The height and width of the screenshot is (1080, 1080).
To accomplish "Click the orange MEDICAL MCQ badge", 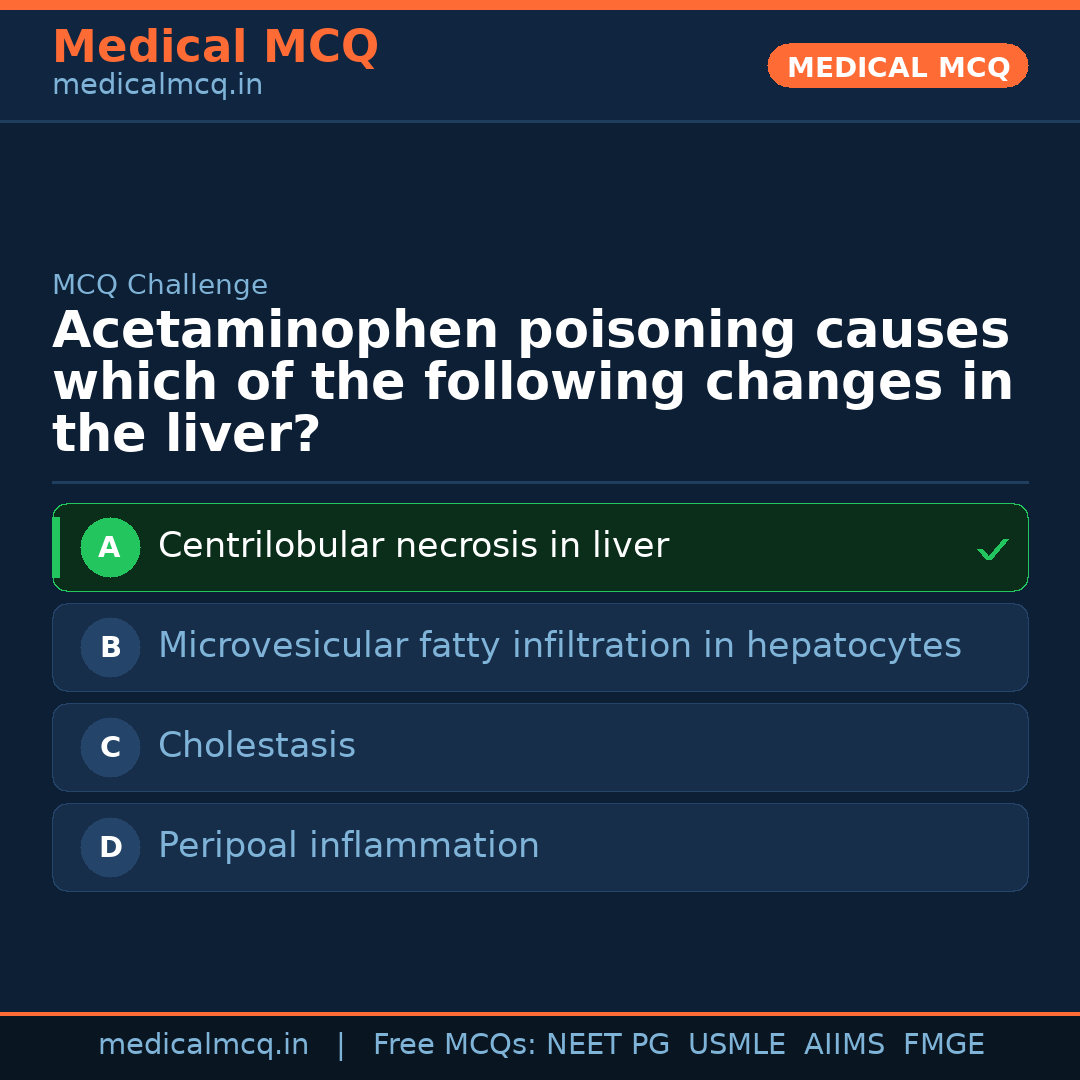I will tap(898, 66).
